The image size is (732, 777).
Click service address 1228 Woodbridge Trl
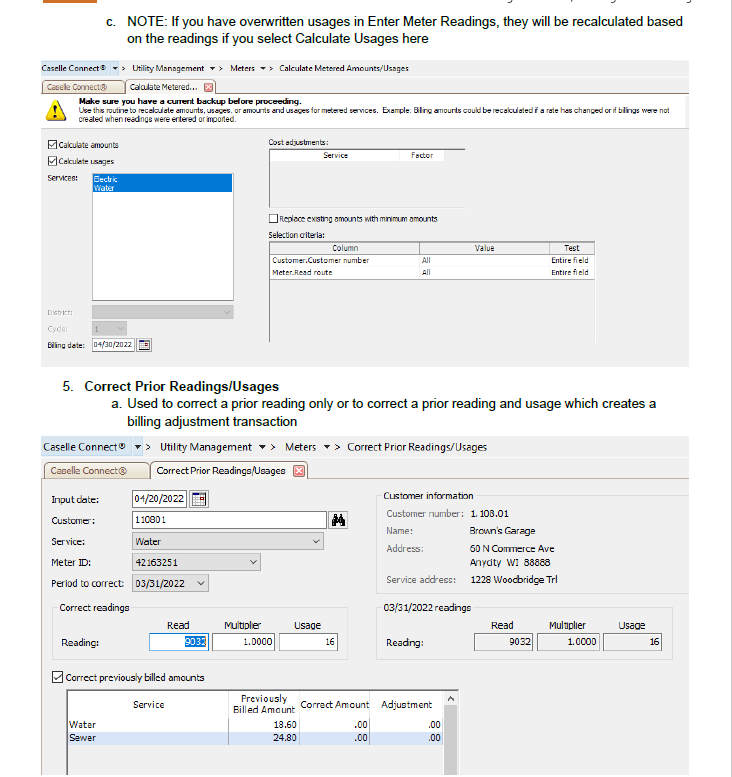pyautogui.click(x=513, y=579)
